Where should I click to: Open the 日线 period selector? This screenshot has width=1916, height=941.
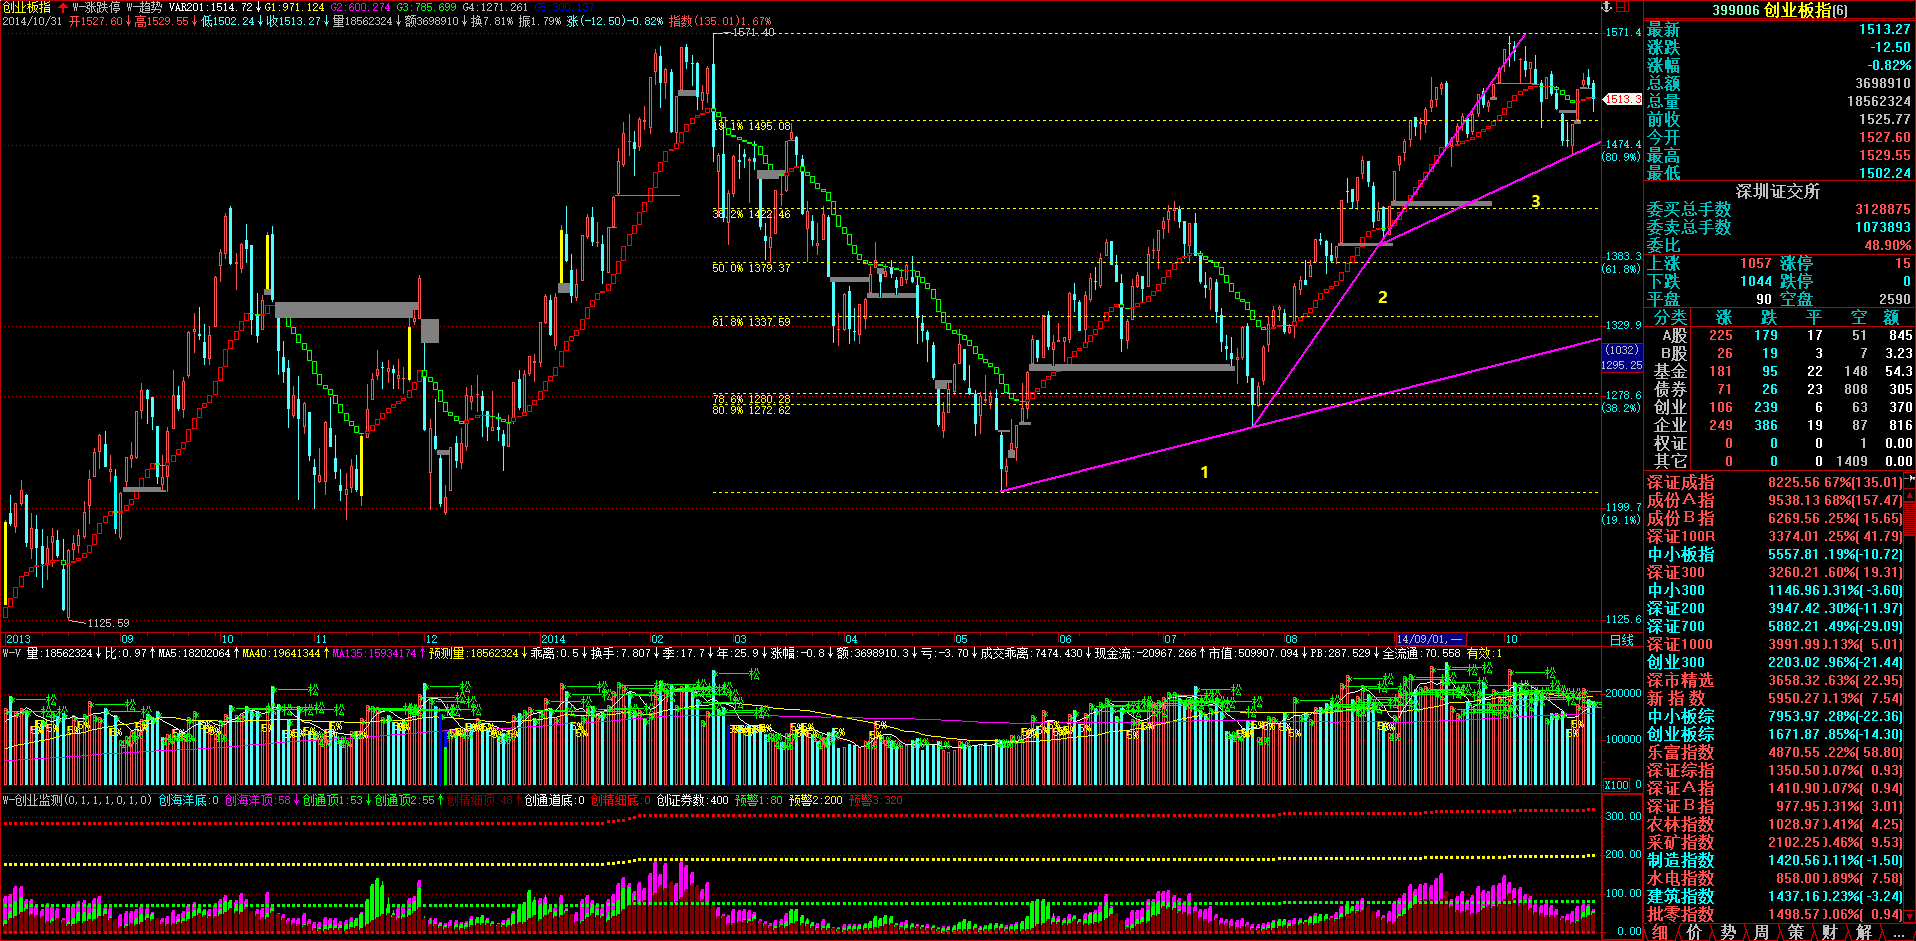coord(1621,640)
